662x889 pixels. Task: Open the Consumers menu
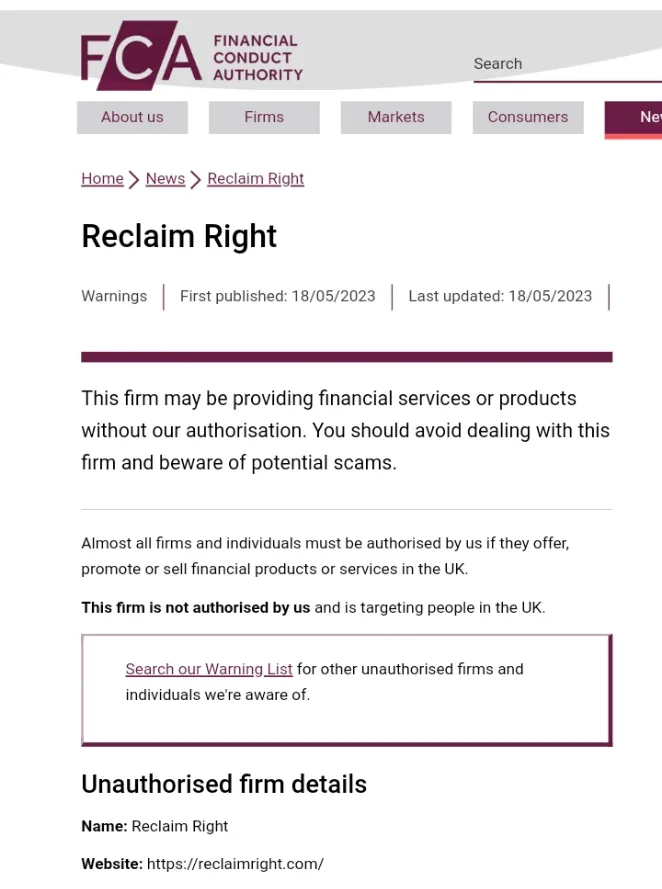pyautogui.click(x=528, y=117)
